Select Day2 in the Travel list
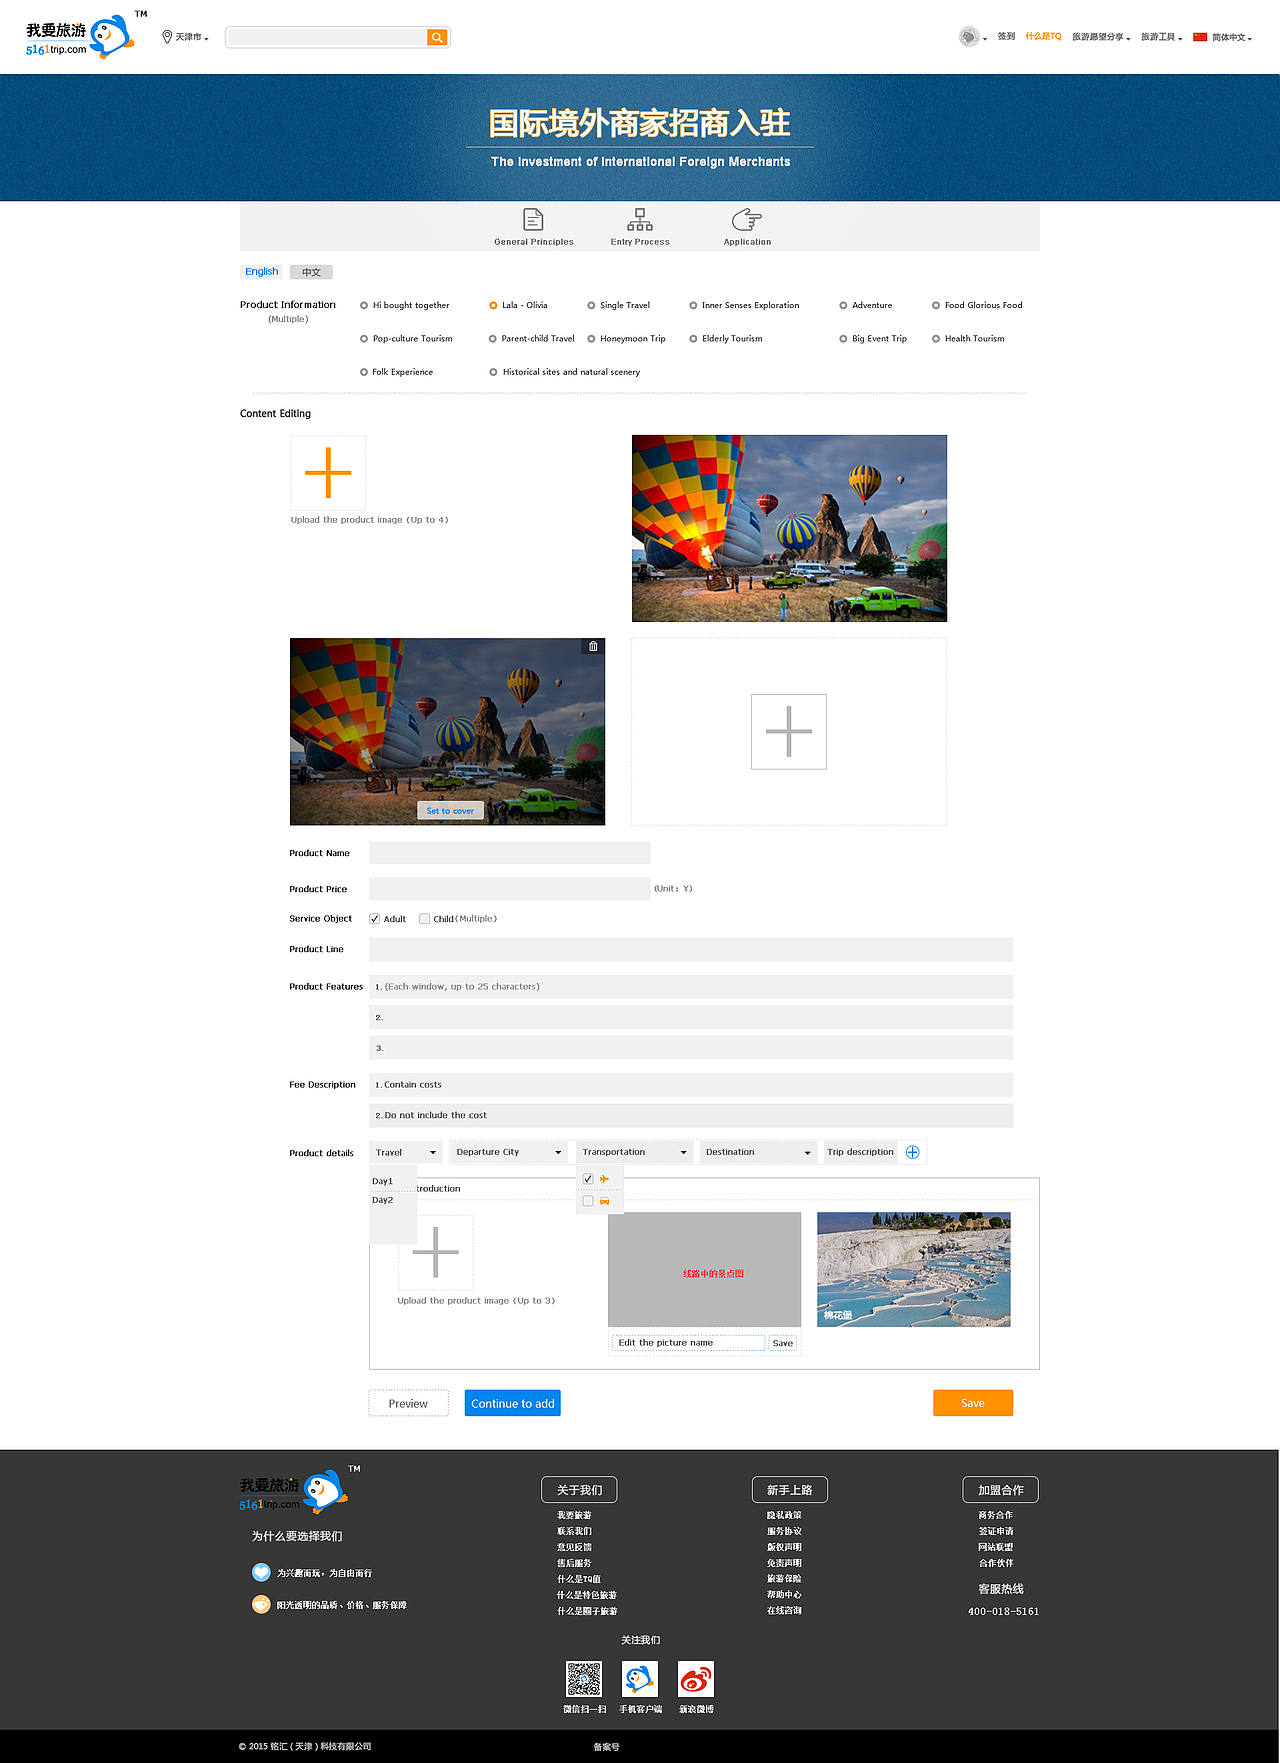The height and width of the screenshot is (1763, 1280). coord(383,1200)
